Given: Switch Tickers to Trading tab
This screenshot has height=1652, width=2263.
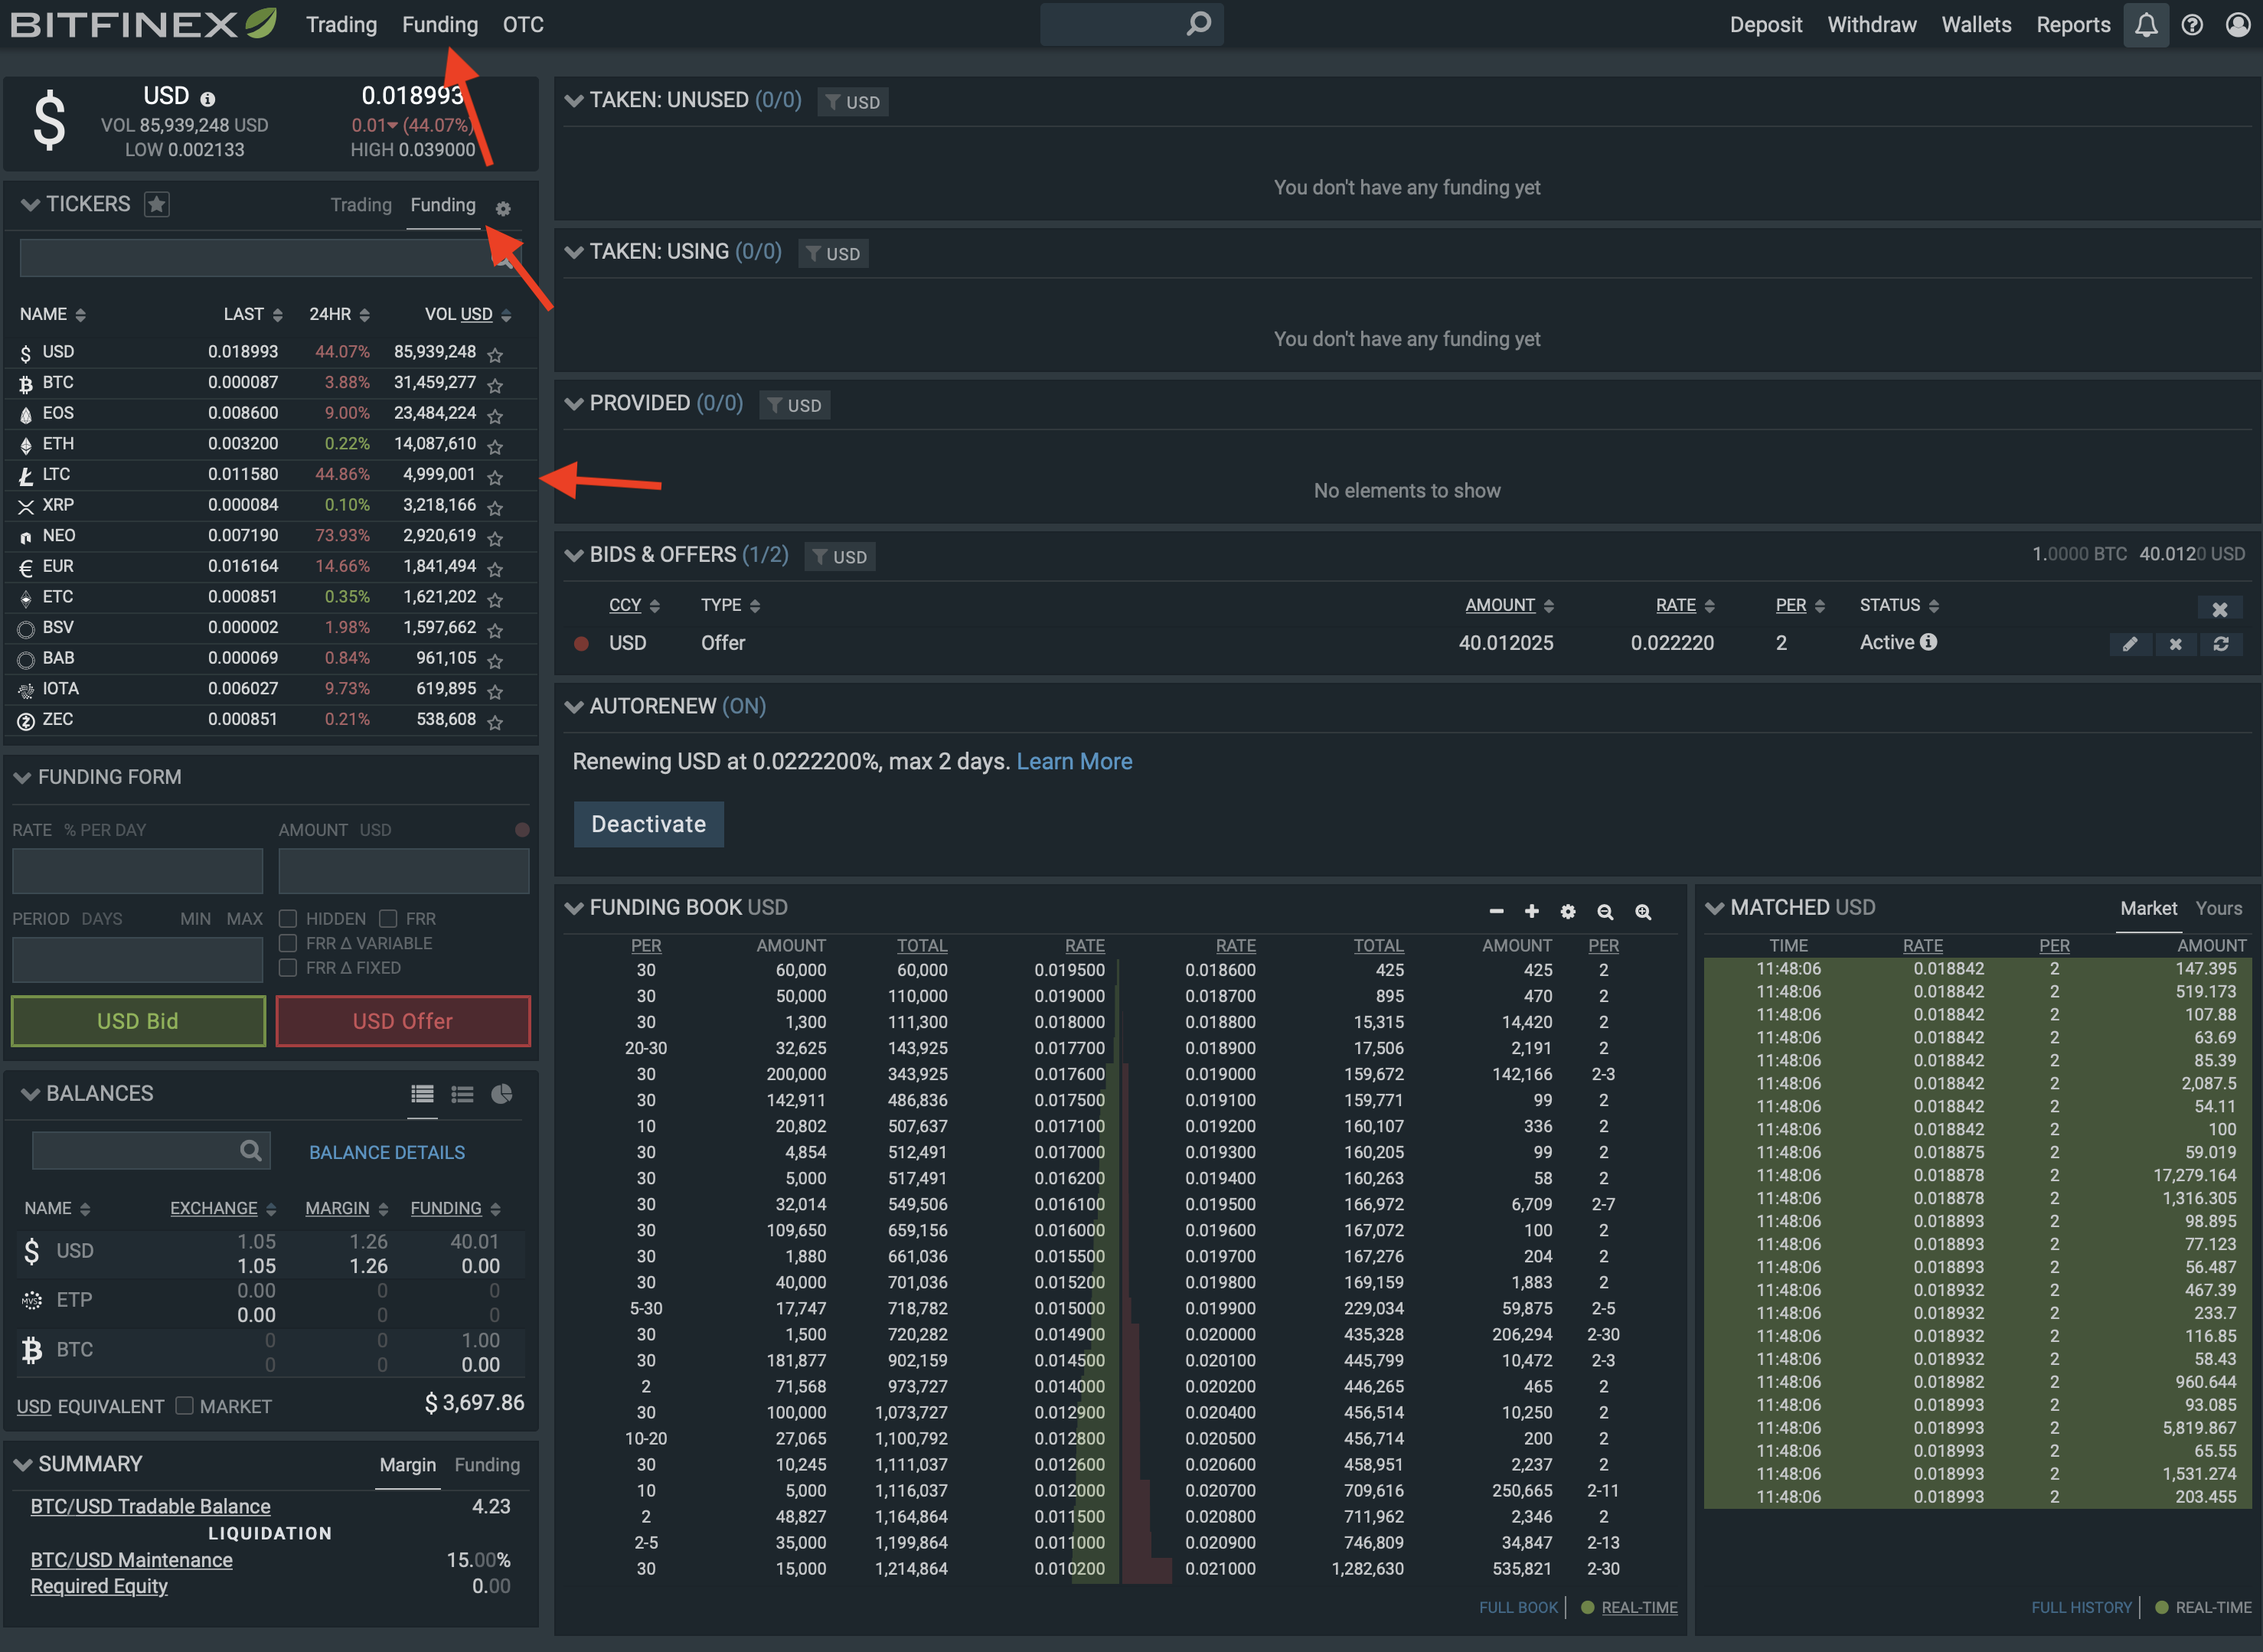Looking at the screenshot, I should tap(361, 205).
